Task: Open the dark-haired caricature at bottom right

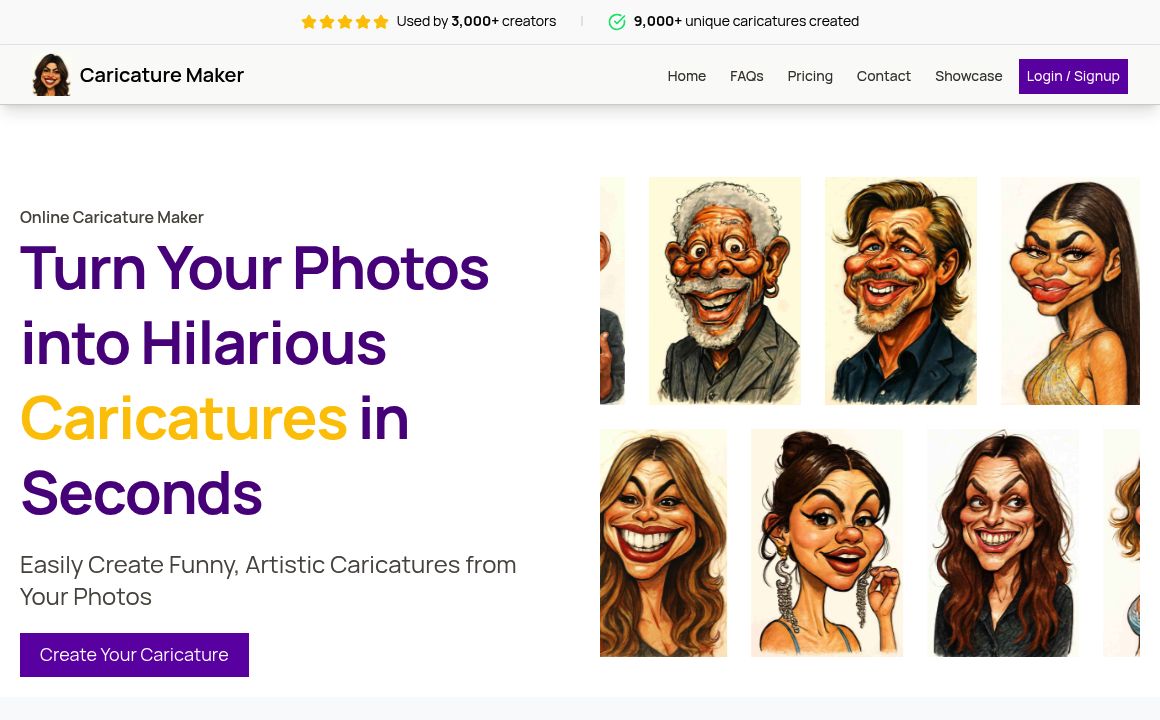Action: coord(1003,542)
